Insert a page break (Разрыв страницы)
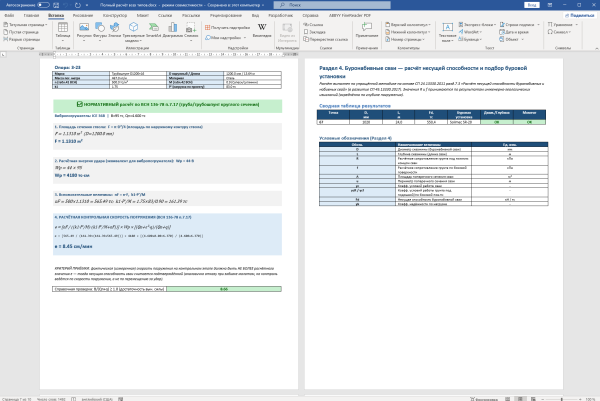Viewport: 600px width, 401px height. click(x=22, y=39)
